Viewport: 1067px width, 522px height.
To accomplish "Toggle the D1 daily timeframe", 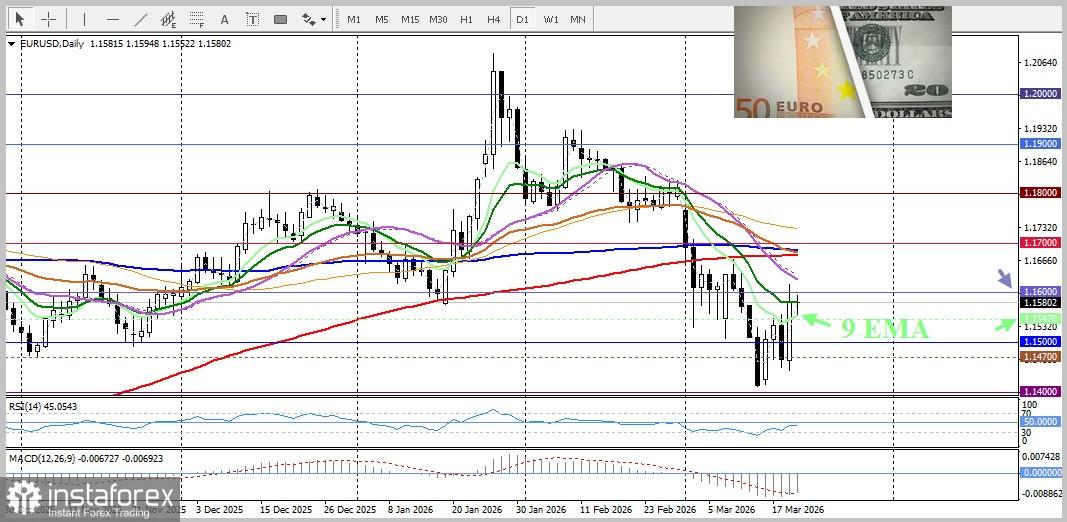I will 522,19.
